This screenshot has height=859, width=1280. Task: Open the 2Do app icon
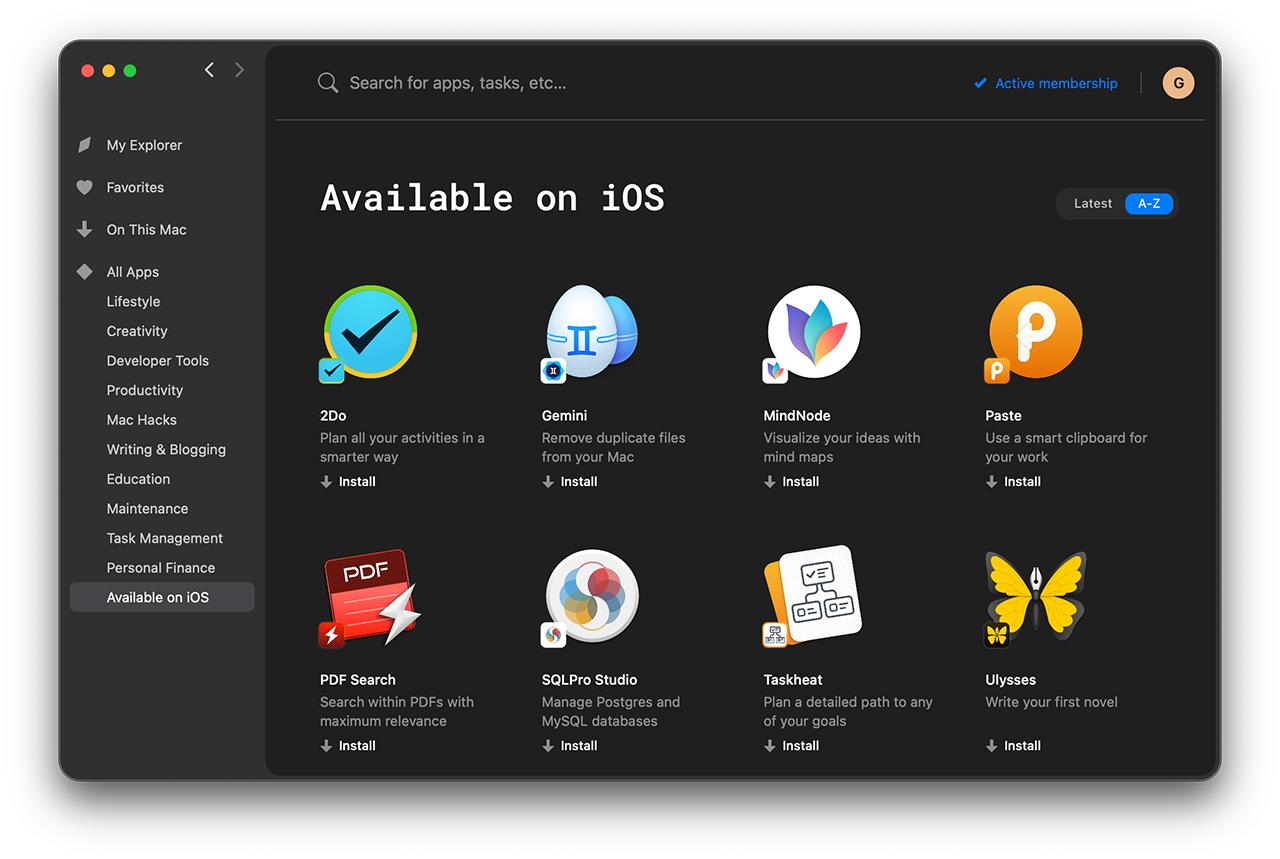click(x=370, y=332)
